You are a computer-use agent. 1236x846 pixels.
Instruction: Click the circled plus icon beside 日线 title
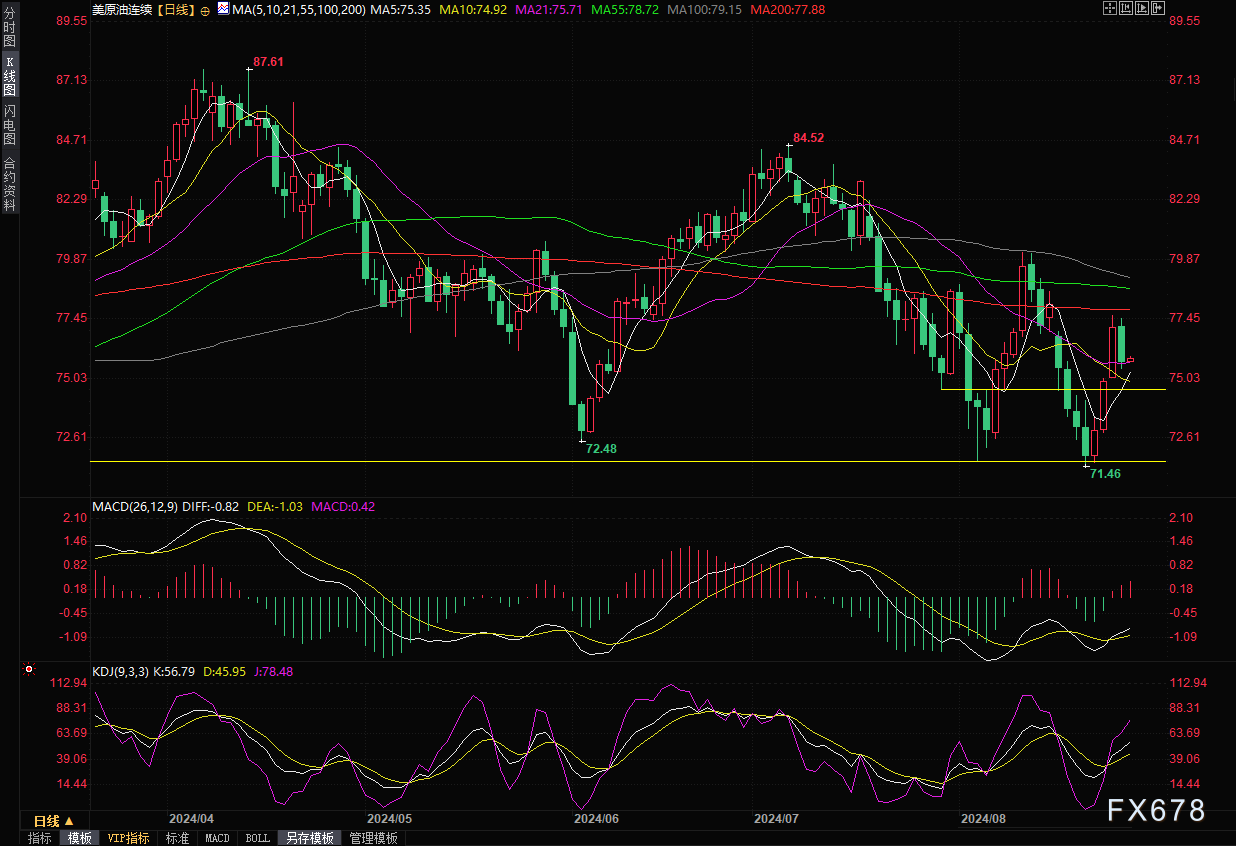click(205, 10)
